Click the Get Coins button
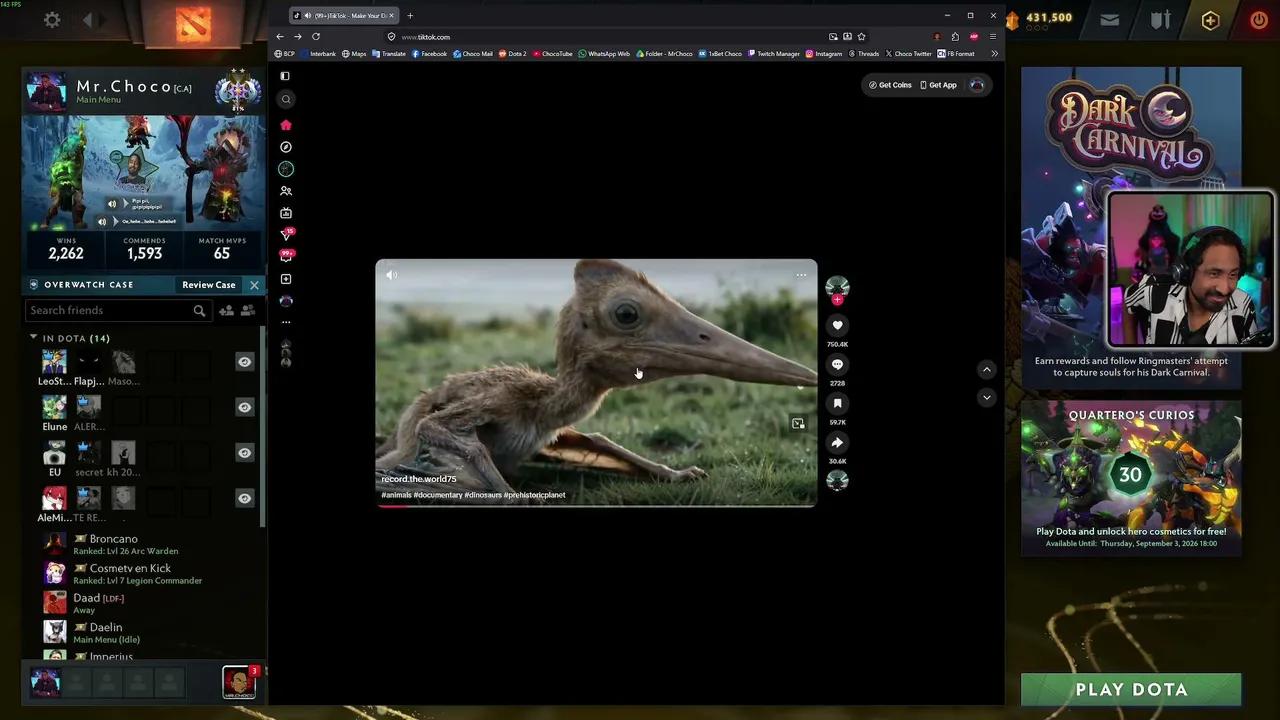This screenshot has height=720, width=1280. [890, 85]
